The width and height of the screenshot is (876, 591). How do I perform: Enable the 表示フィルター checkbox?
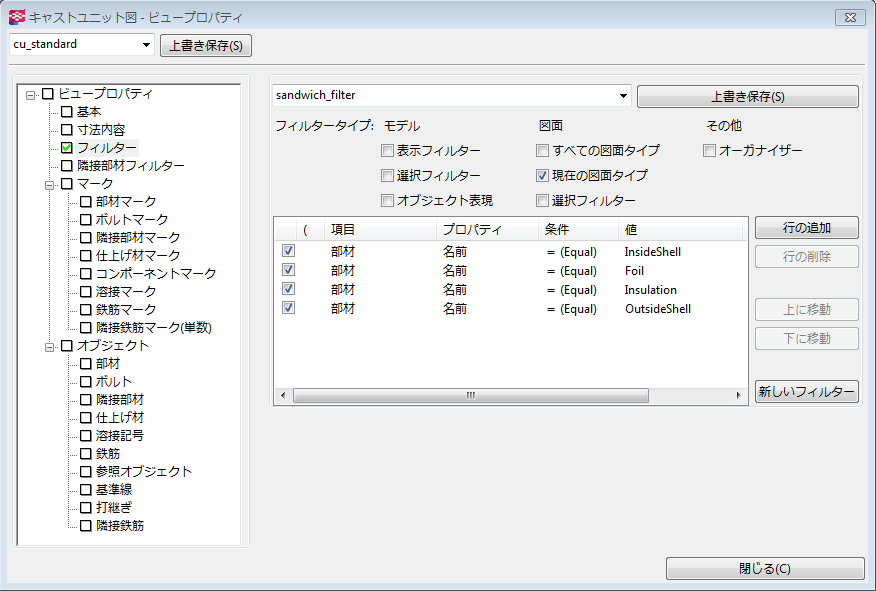(387, 151)
